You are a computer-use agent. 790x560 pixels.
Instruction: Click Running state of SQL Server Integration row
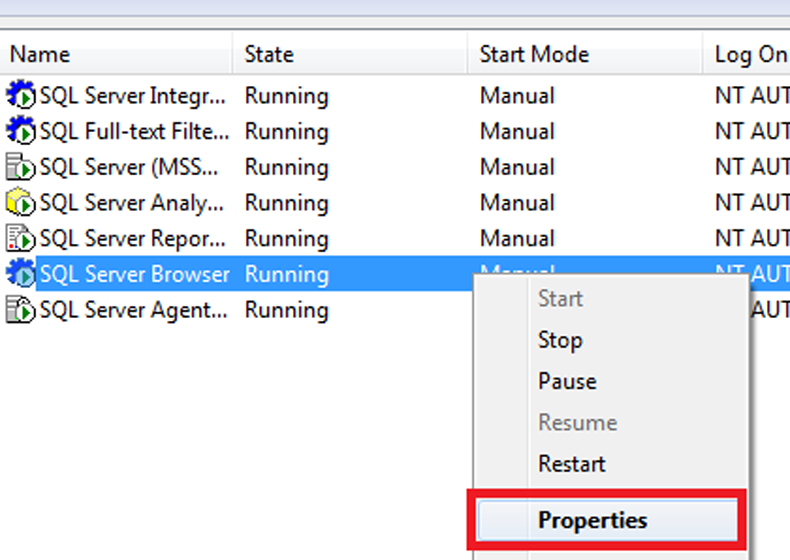pyautogui.click(x=286, y=96)
